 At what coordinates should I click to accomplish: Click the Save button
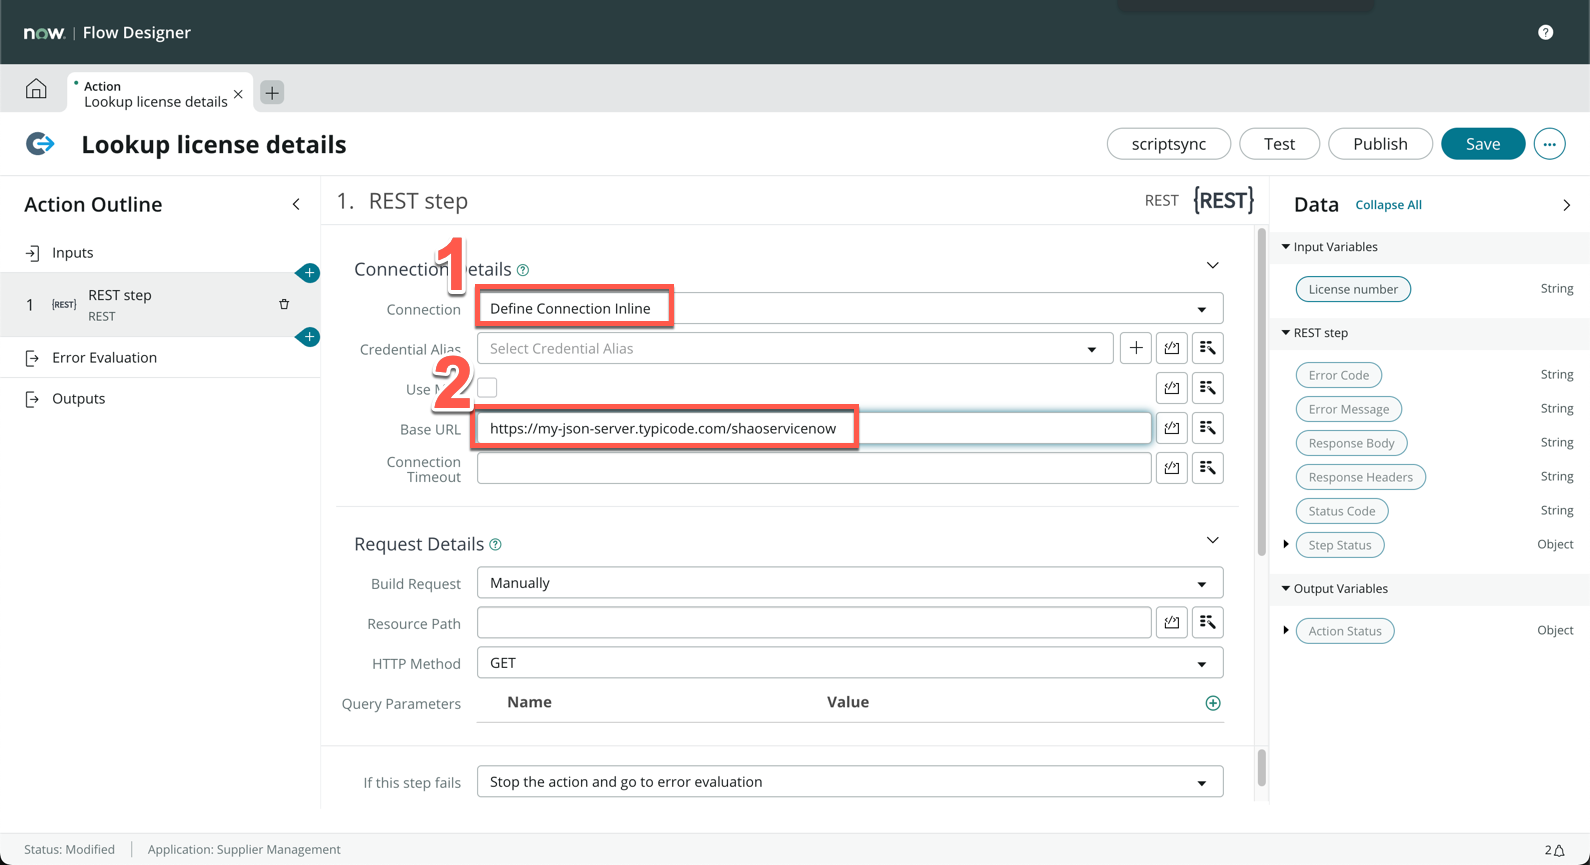click(1482, 144)
